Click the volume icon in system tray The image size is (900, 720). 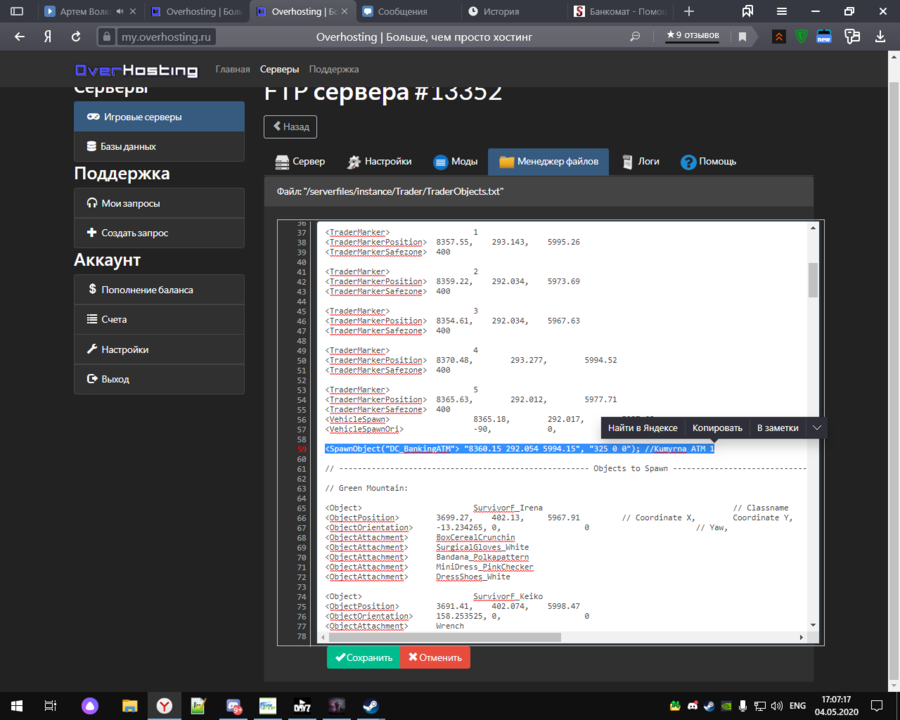(777, 706)
